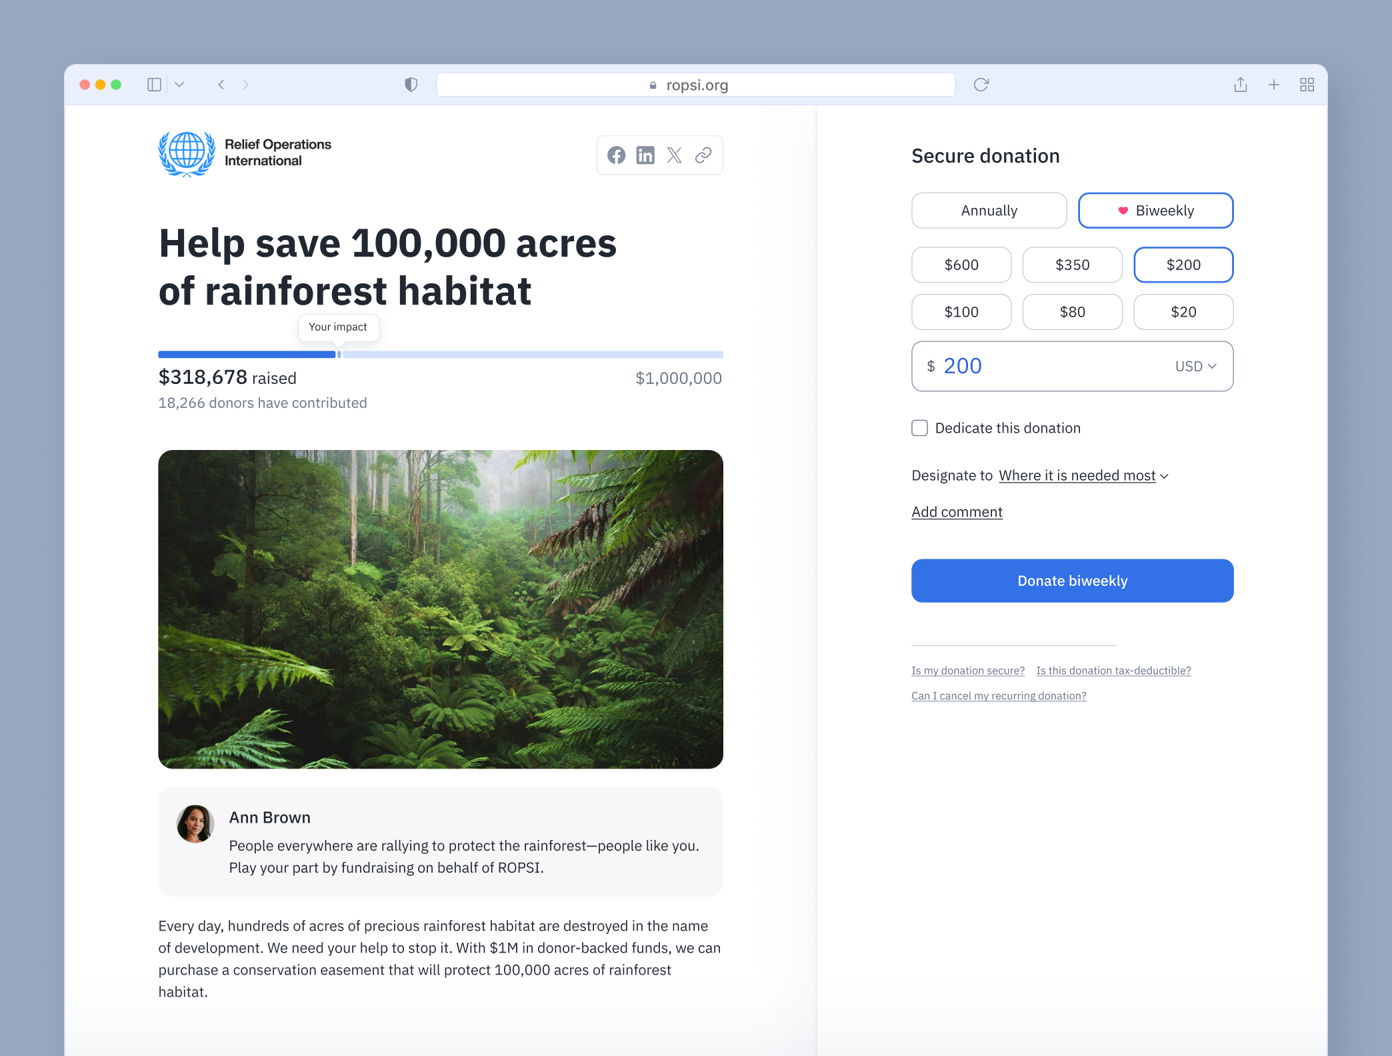Share campaign on X
The width and height of the screenshot is (1392, 1056).
pyautogui.click(x=674, y=155)
